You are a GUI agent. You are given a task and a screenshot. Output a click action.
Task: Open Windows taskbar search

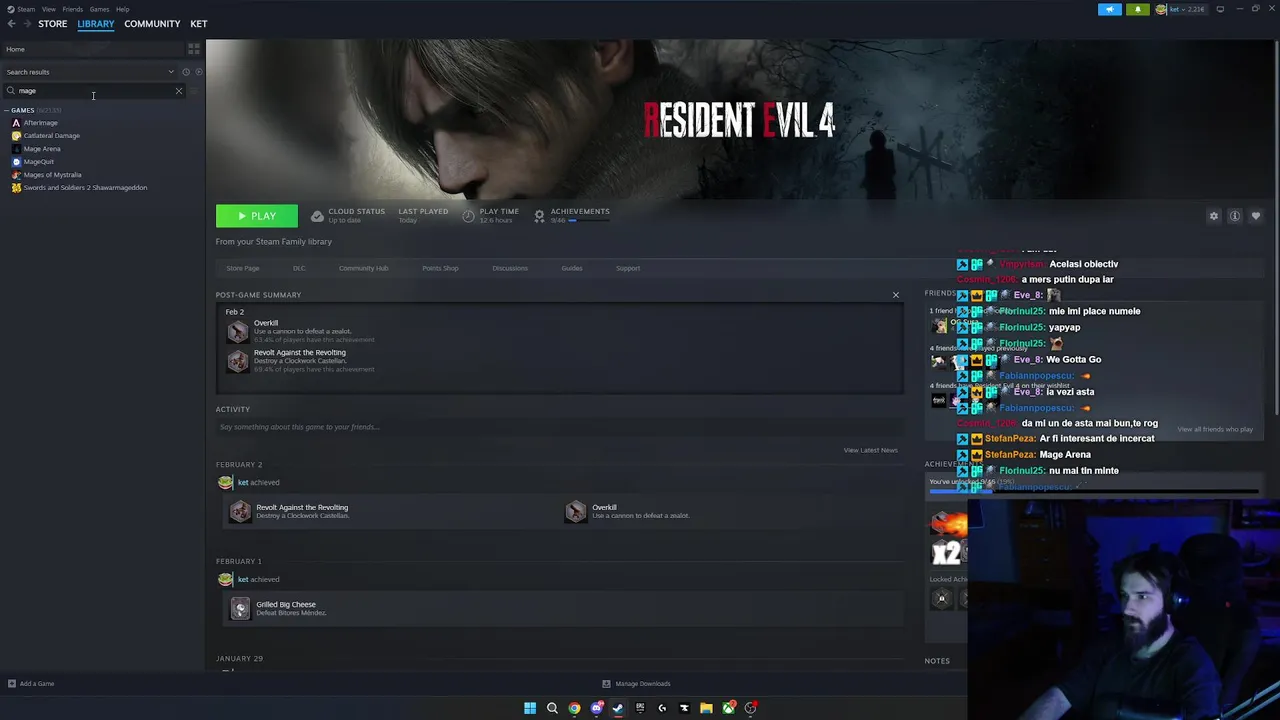click(x=552, y=708)
